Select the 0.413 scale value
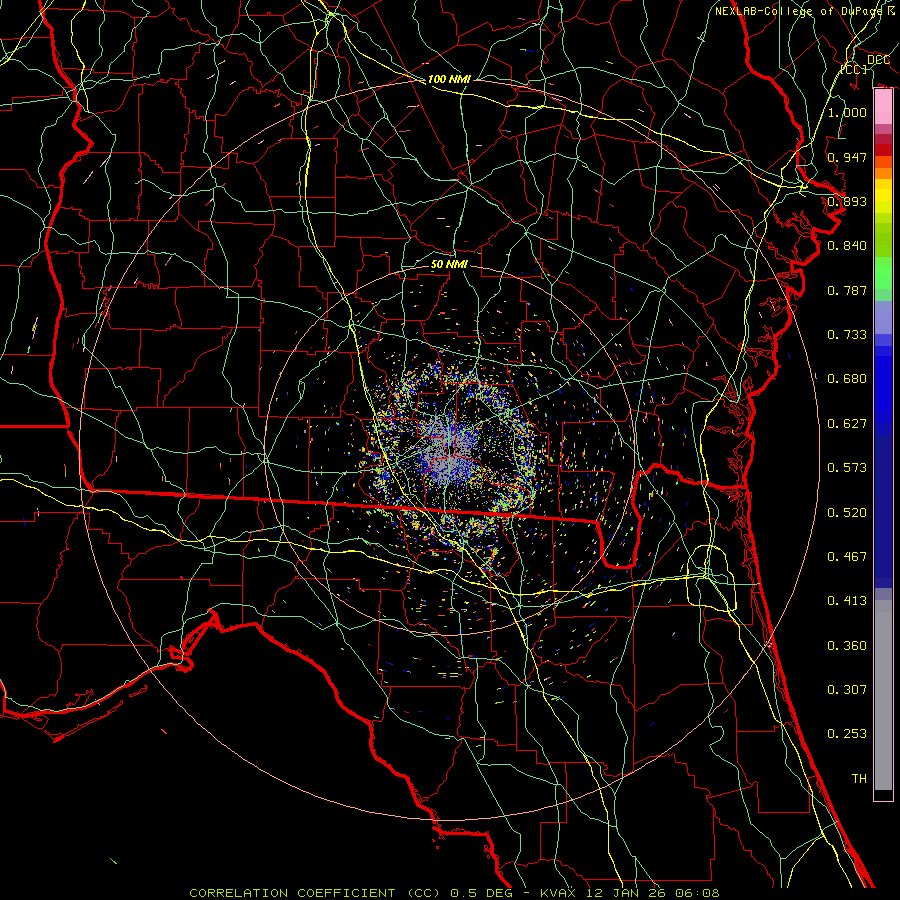 click(x=847, y=601)
